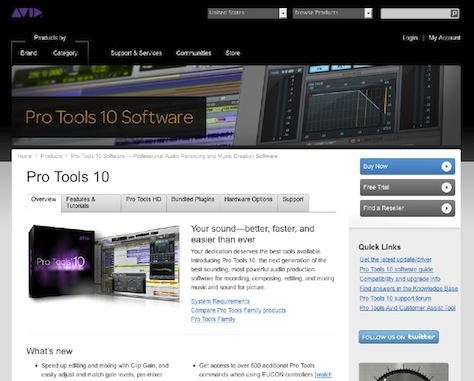Open Compatibility and upgrade info link
Image resolution: width=474 pixels, height=381 pixels.
tap(400, 279)
